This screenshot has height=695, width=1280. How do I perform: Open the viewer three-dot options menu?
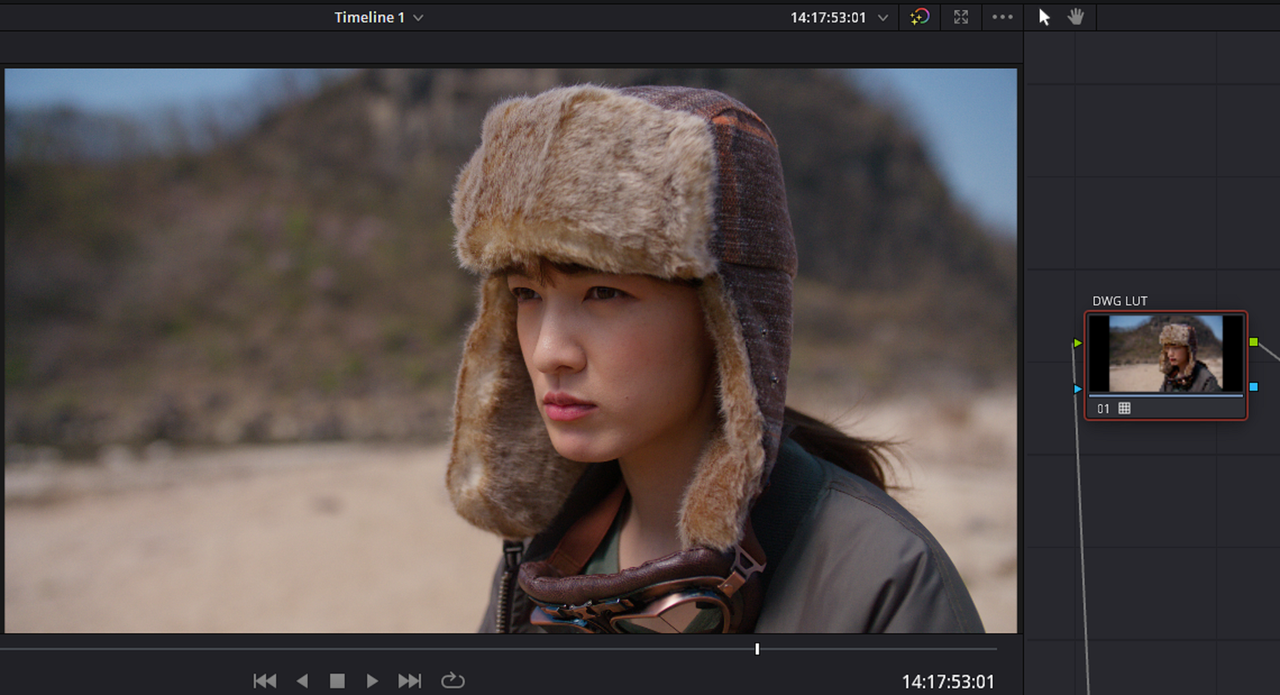(1002, 17)
